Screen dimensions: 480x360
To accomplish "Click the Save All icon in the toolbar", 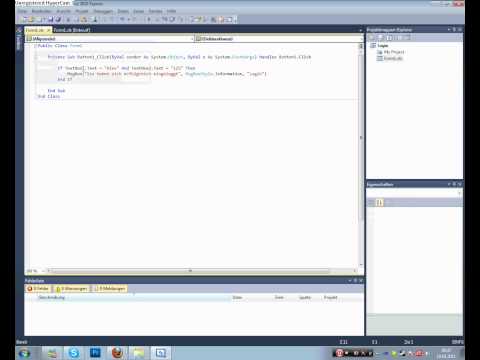I will (58, 20).
